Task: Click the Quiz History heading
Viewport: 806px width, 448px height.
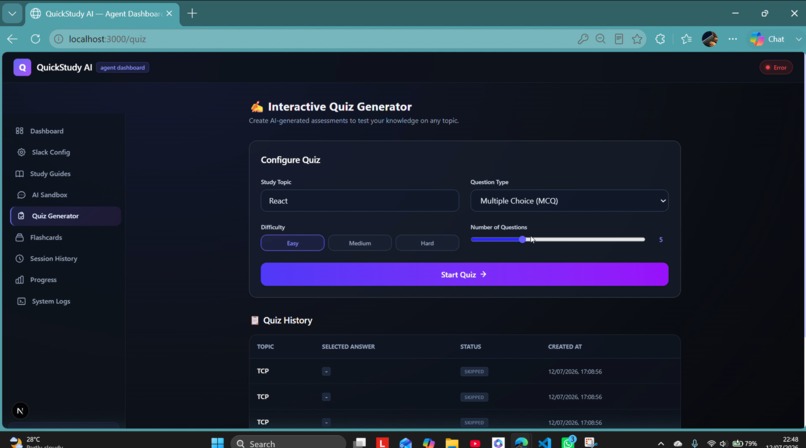Action: pyautogui.click(x=287, y=320)
